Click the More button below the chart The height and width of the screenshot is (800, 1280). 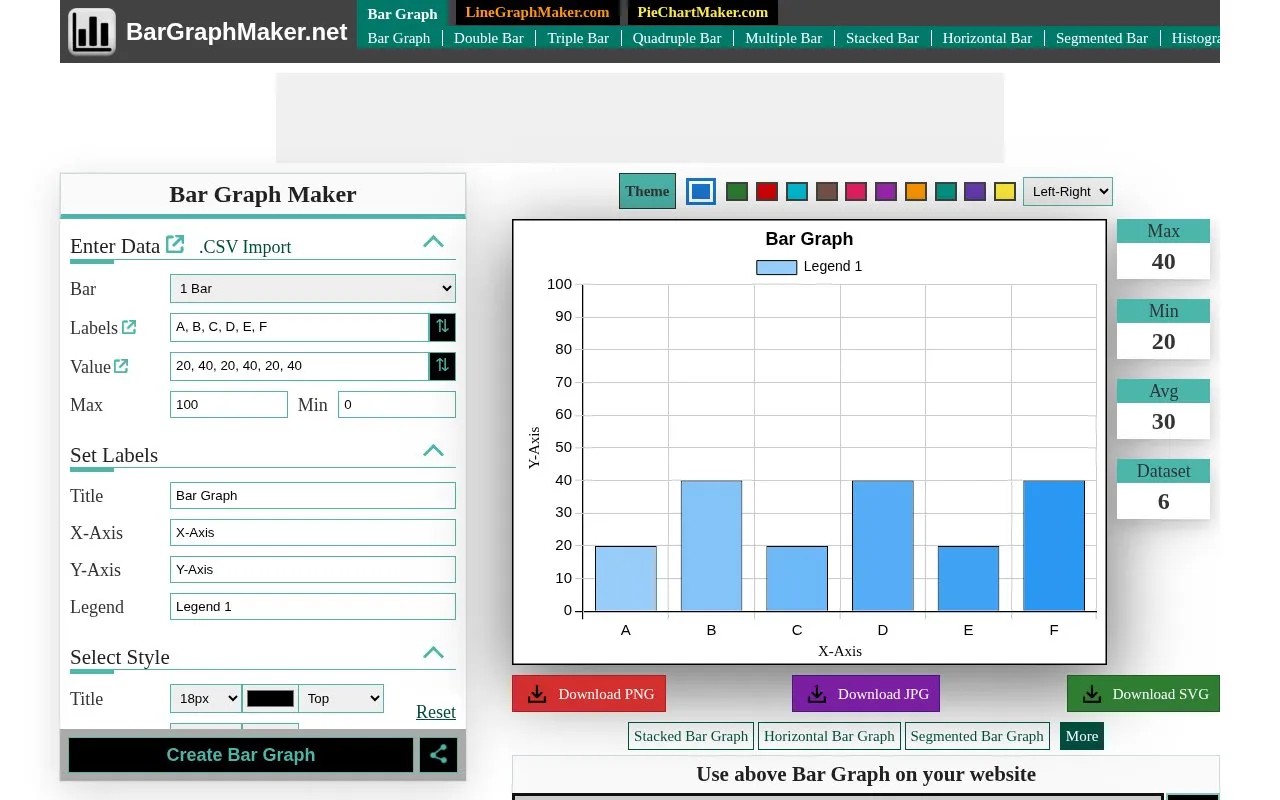tap(1082, 736)
